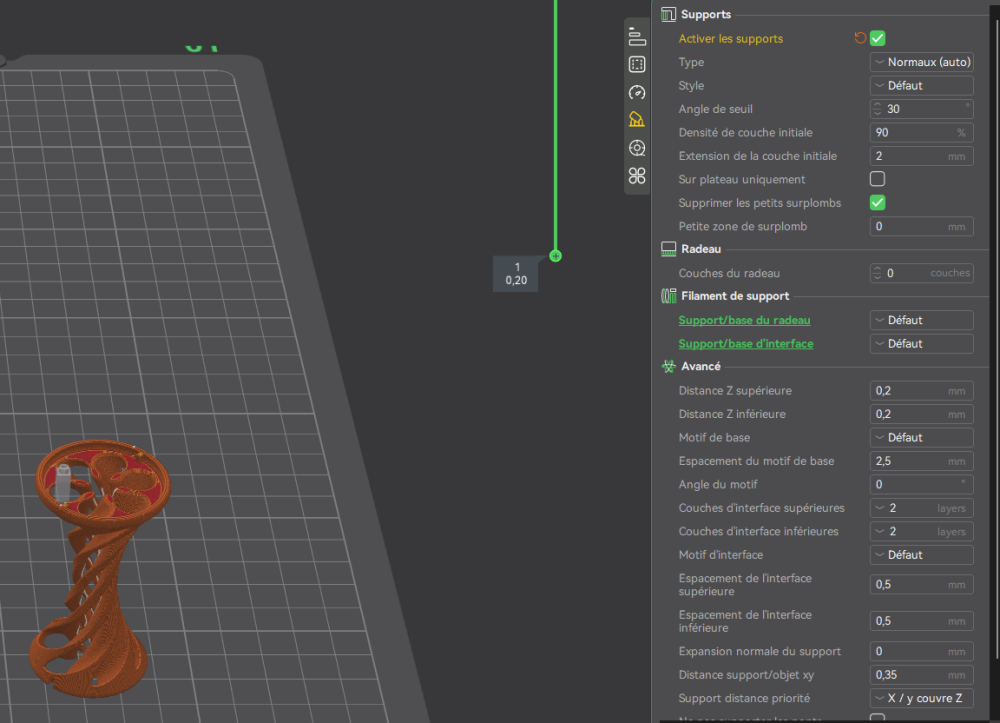Open the Style dropdown

(922, 85)
